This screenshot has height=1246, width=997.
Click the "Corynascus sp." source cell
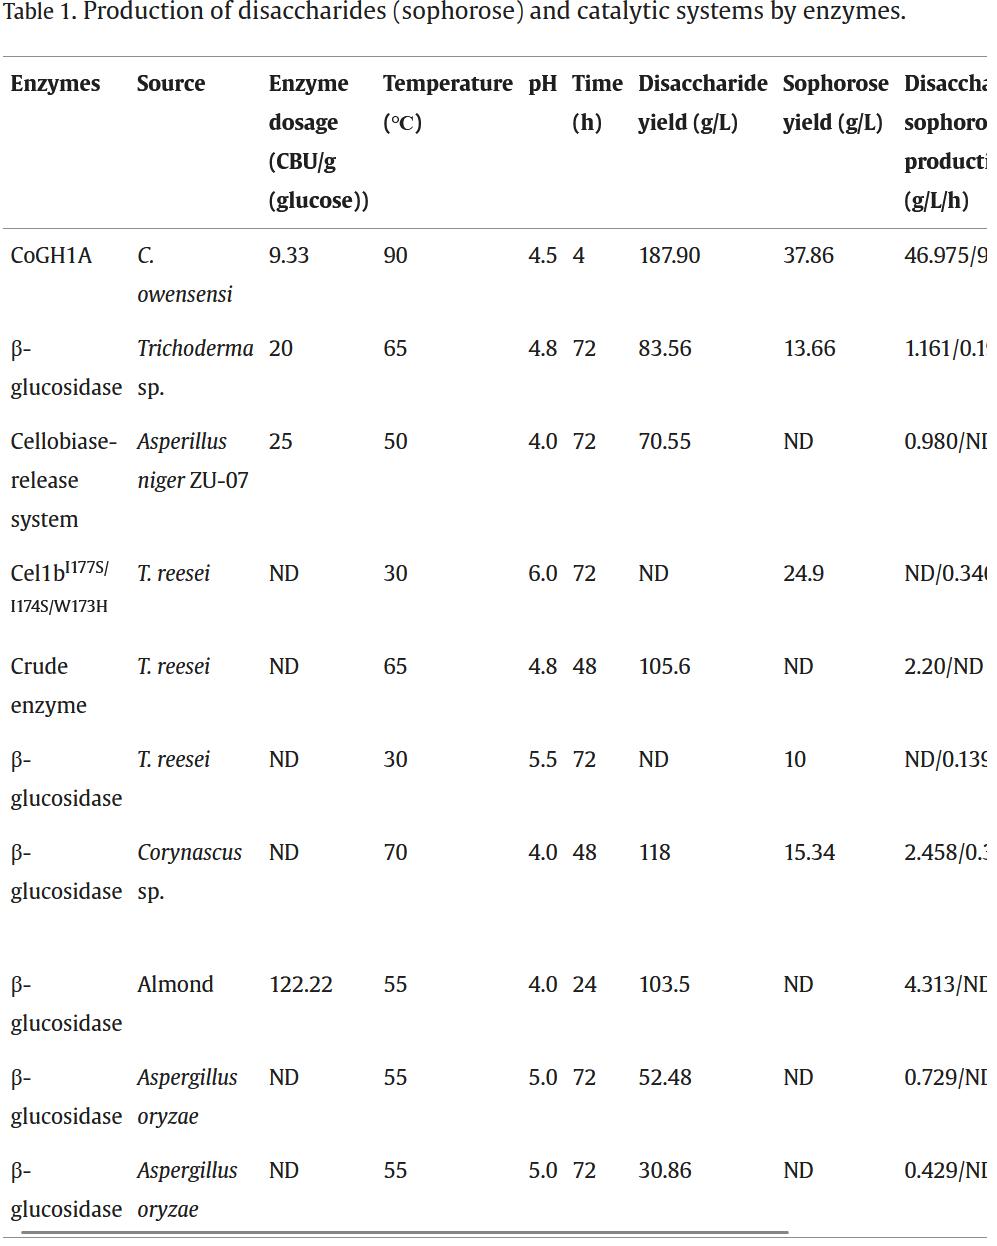[x=189, y=871]
